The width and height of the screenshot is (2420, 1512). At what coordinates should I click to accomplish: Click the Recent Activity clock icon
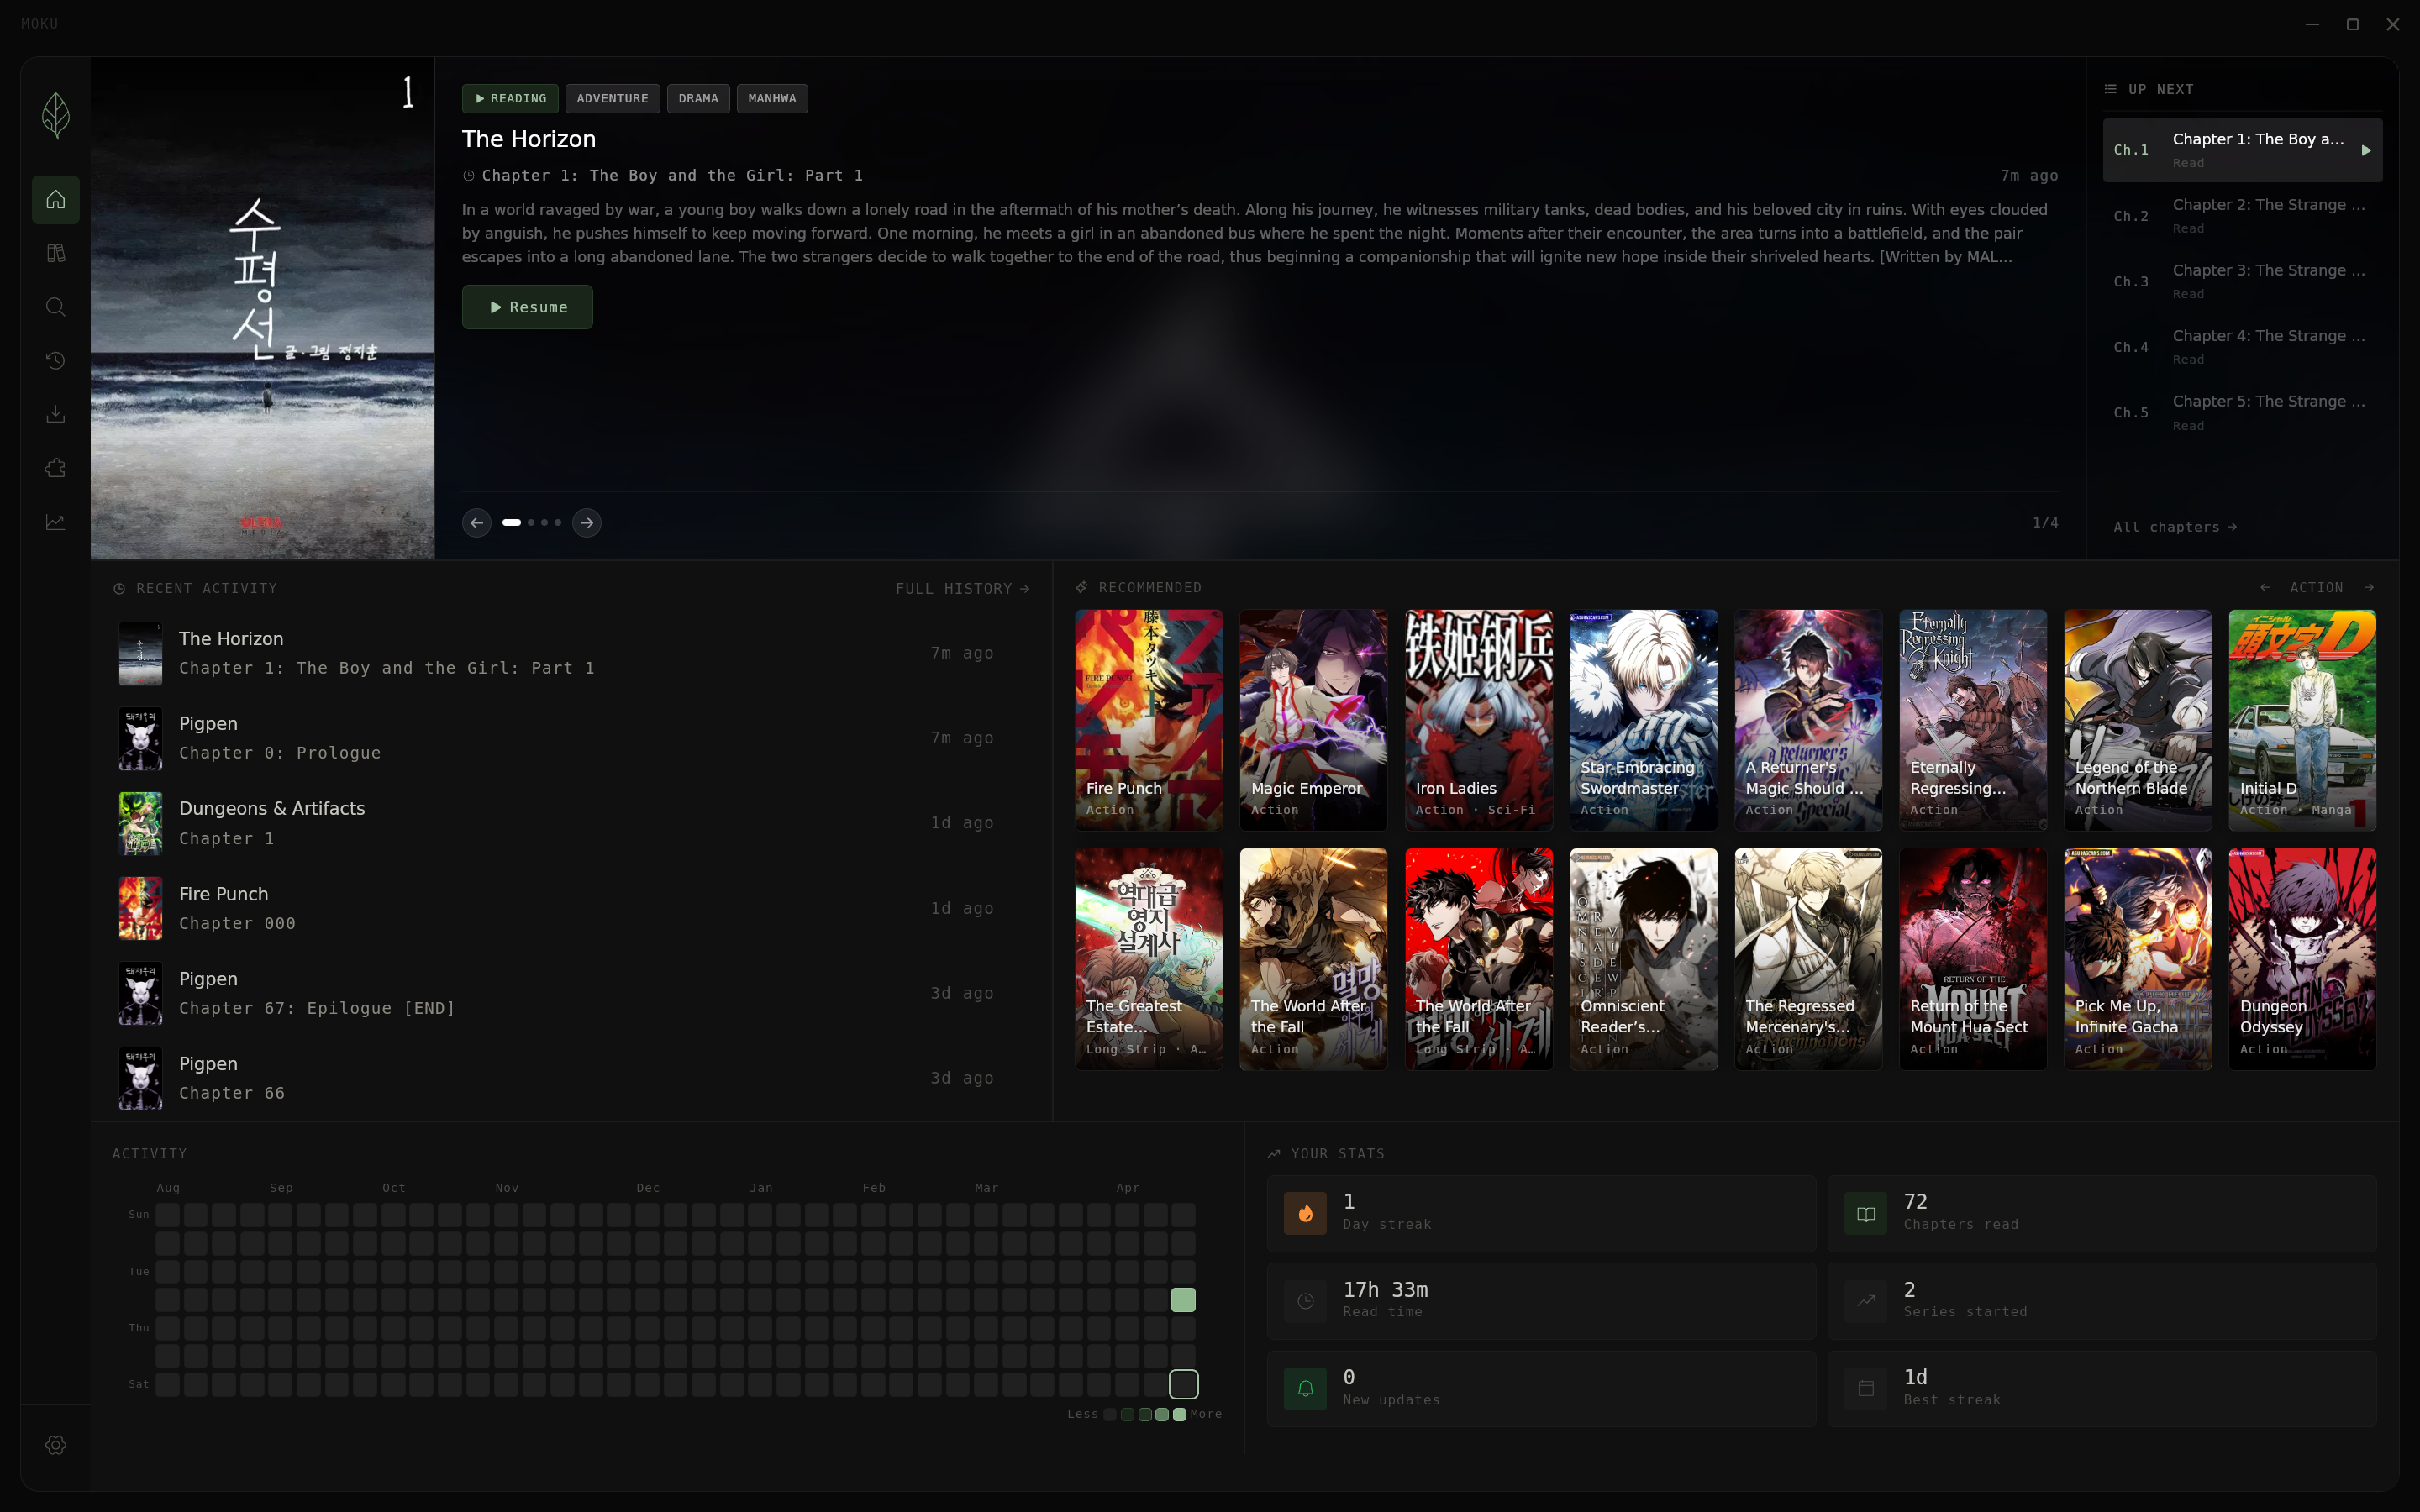(x=119, y=589)
